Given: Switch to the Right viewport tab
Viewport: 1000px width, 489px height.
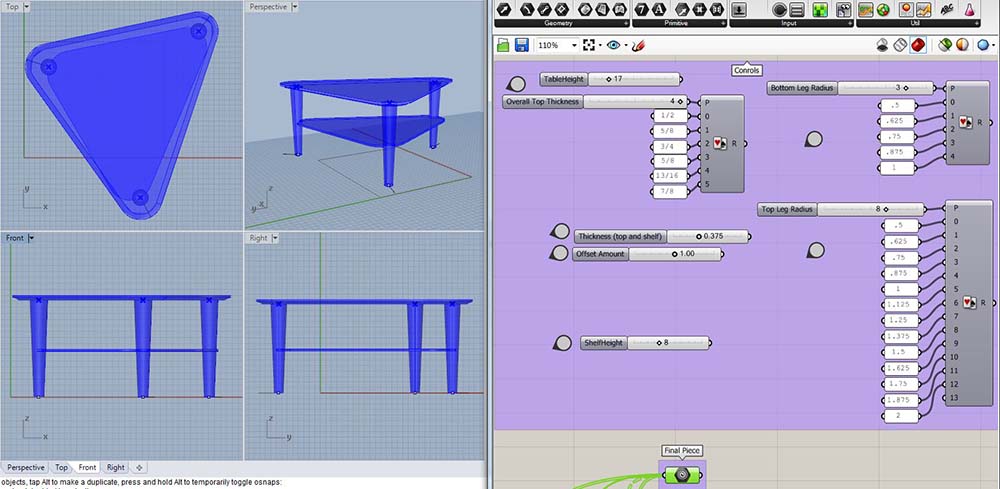Looking at the screenshot, I should (116, 467).
